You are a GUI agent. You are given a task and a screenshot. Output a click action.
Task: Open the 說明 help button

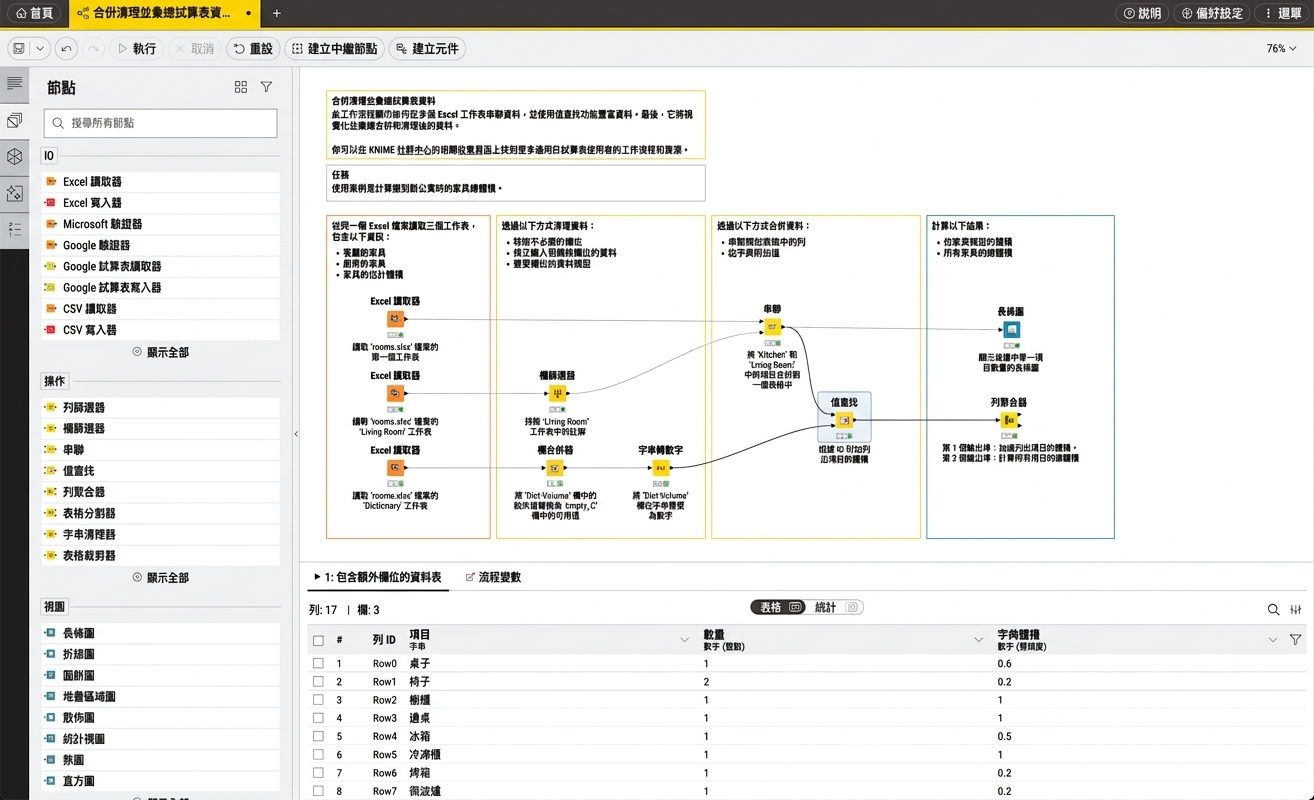(1143, 14)
